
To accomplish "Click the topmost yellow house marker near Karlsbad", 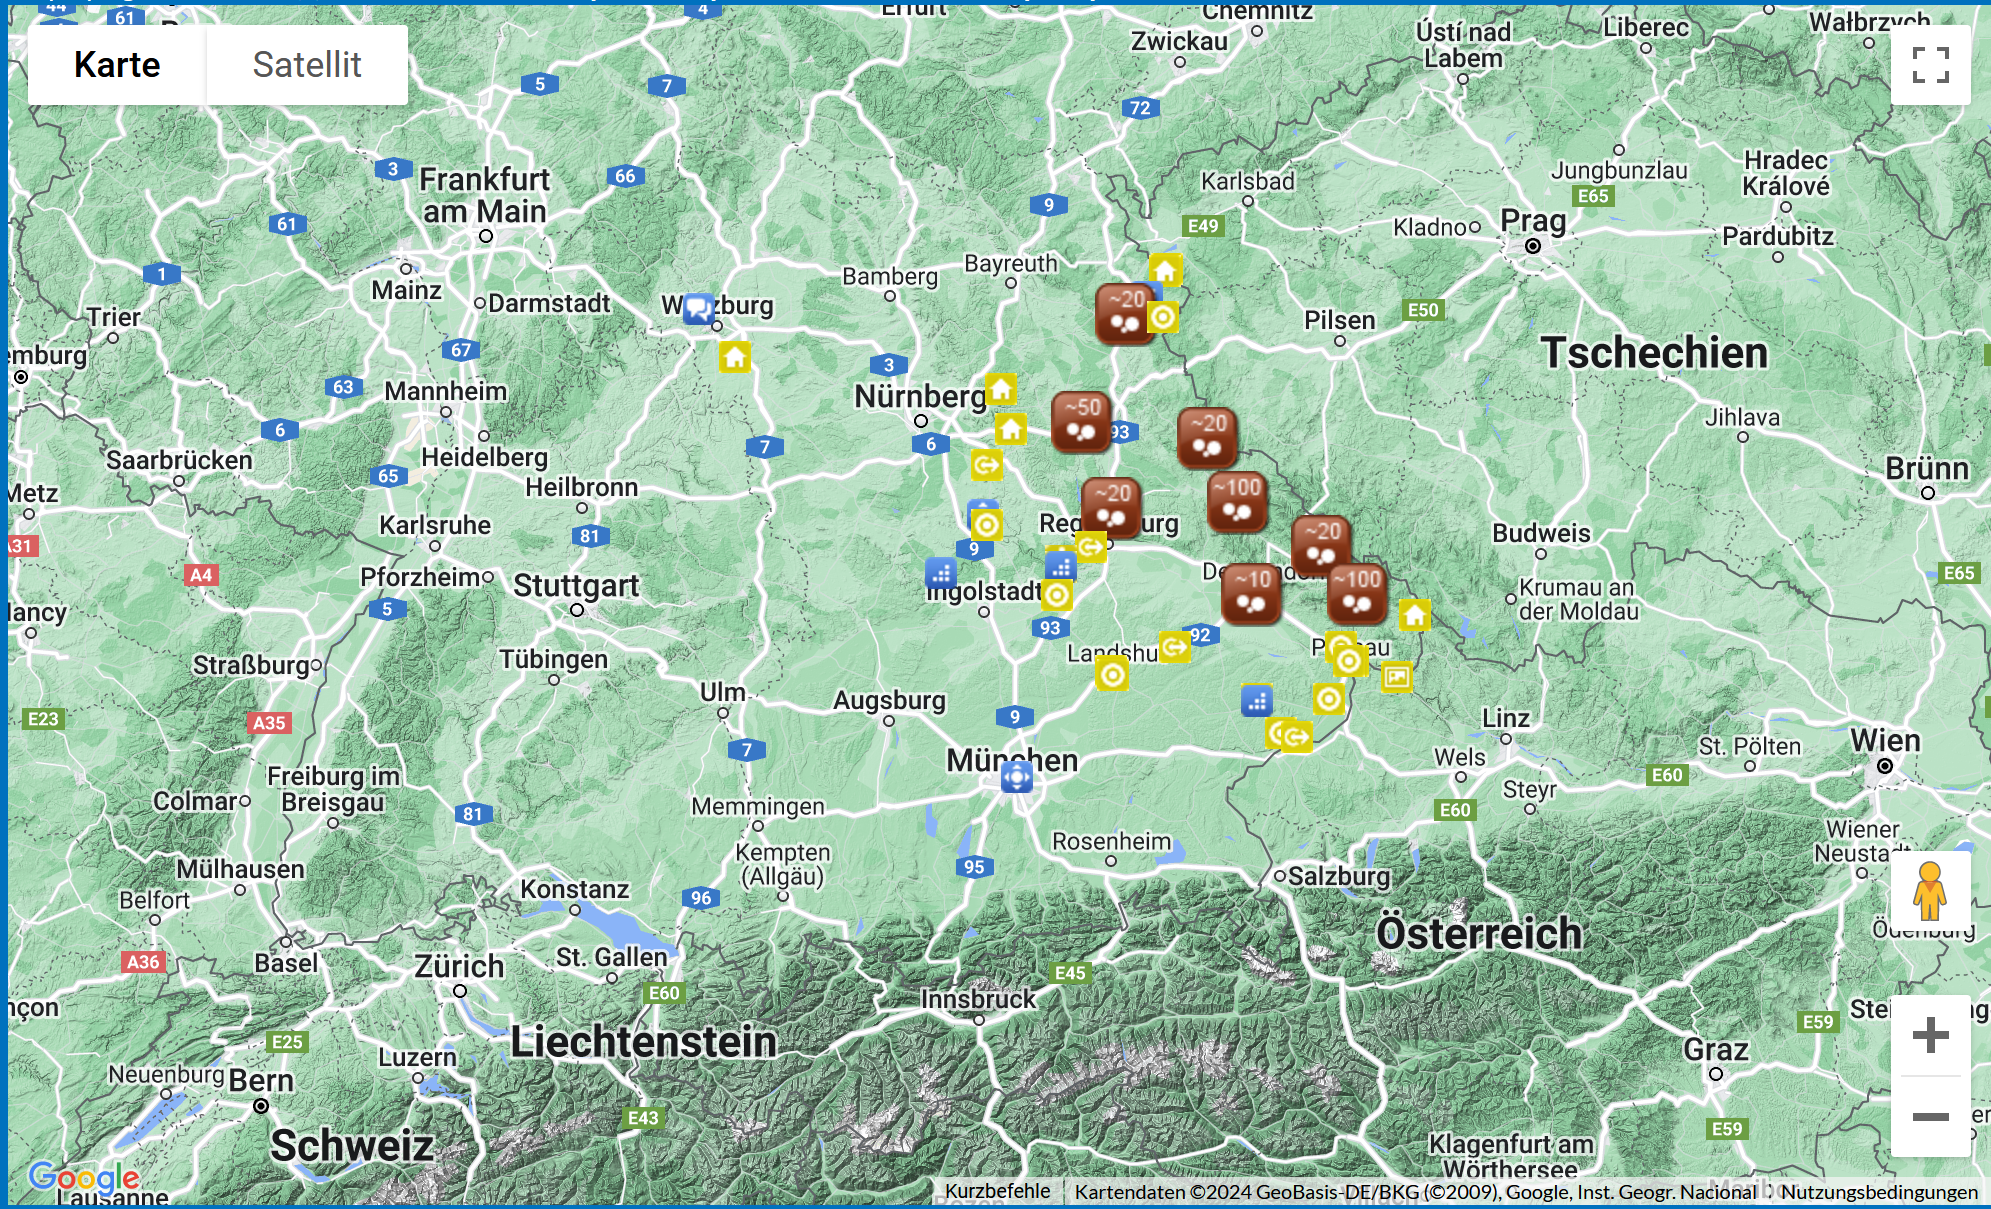I will tap(1165, 270).
